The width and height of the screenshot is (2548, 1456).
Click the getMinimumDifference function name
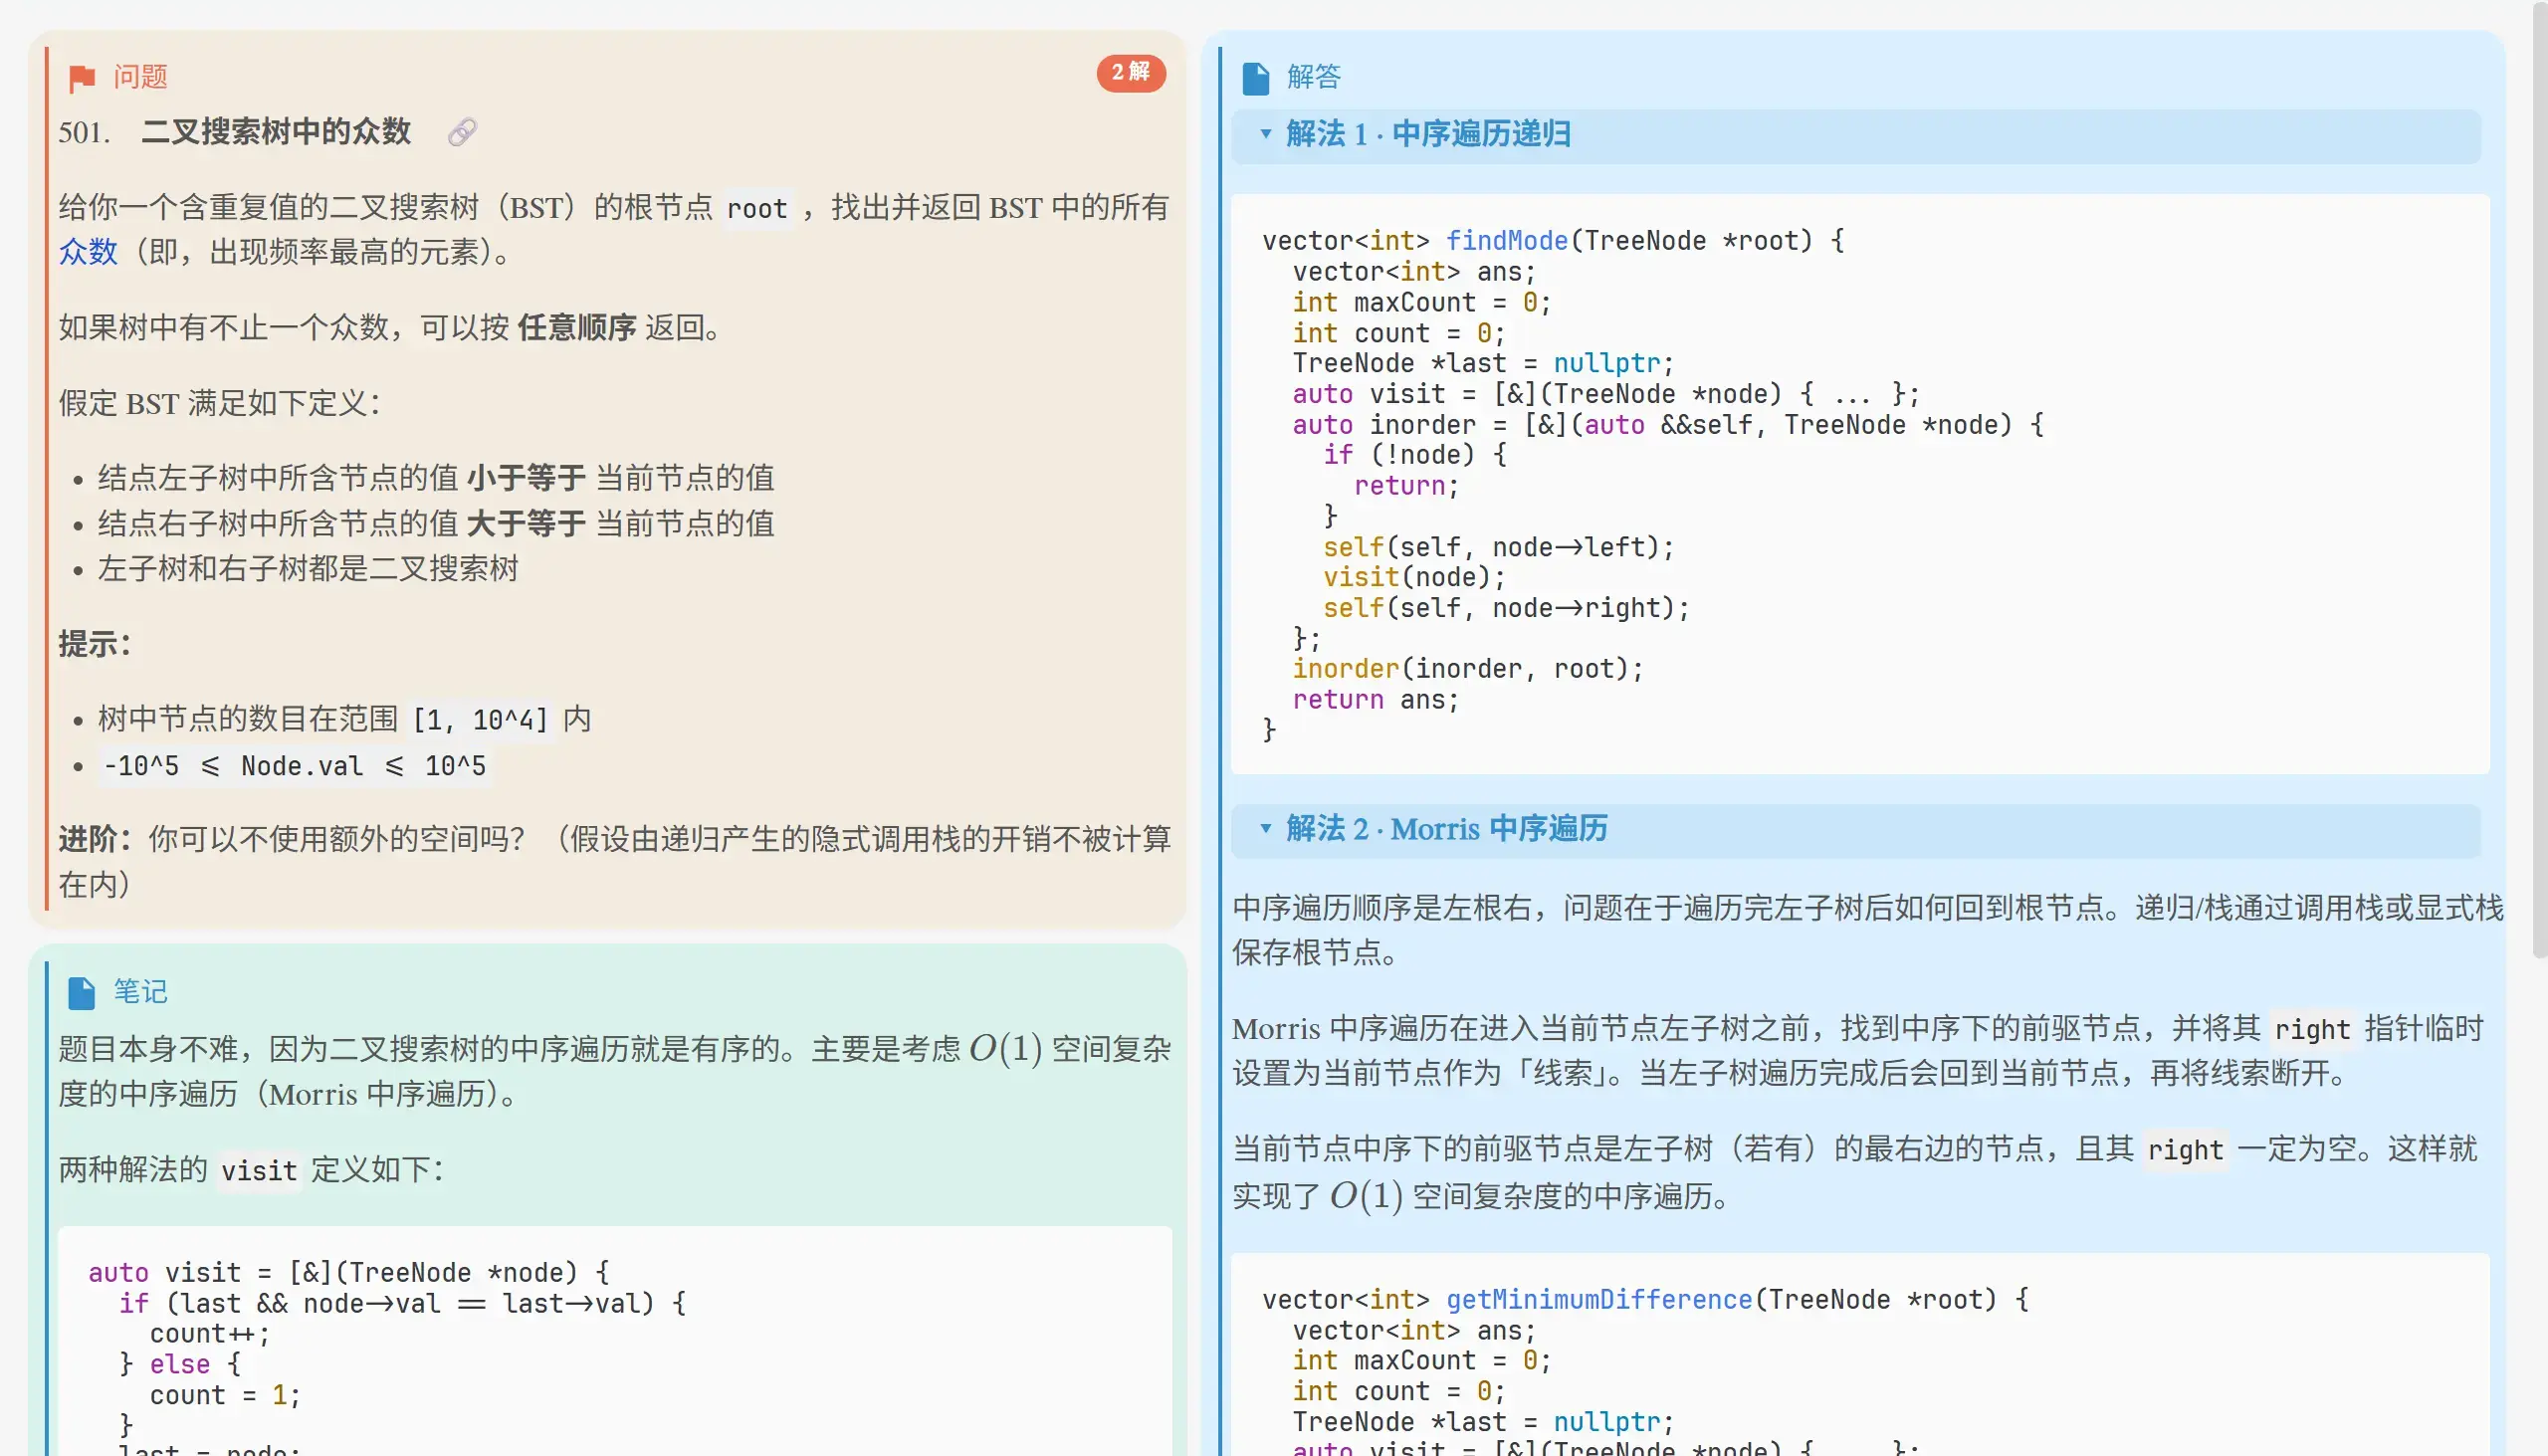[x=1598, y=1299]
